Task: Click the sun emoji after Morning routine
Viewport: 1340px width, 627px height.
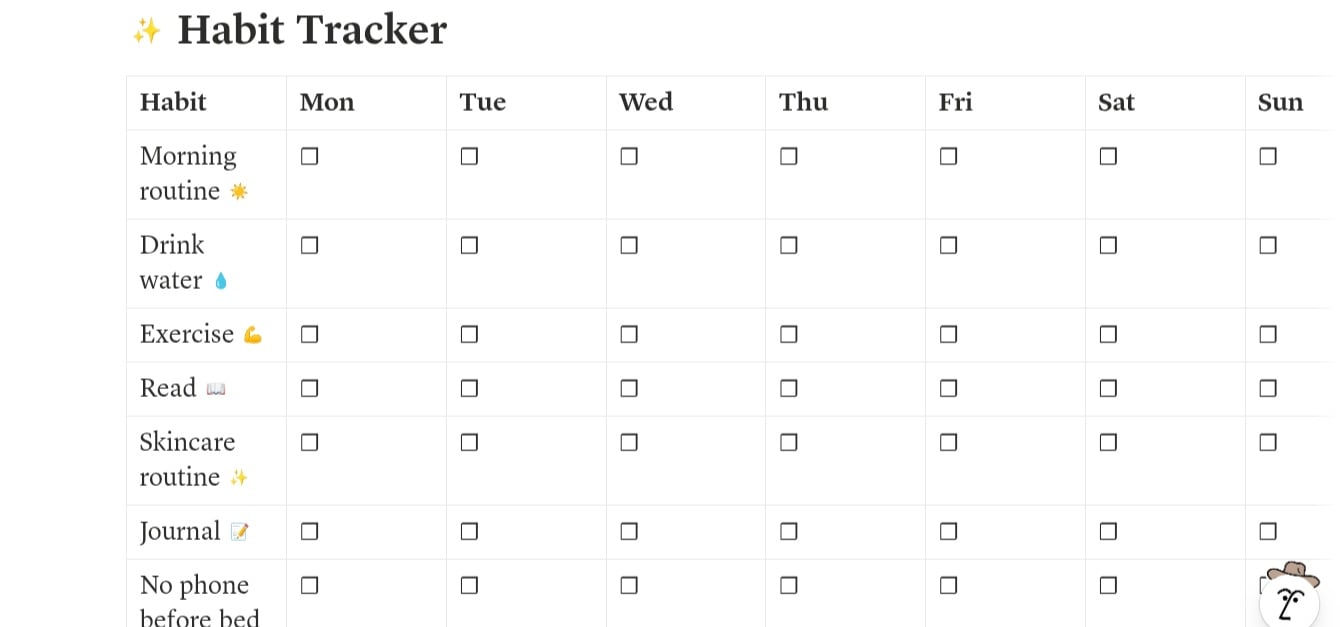Action: coord(239,191)
